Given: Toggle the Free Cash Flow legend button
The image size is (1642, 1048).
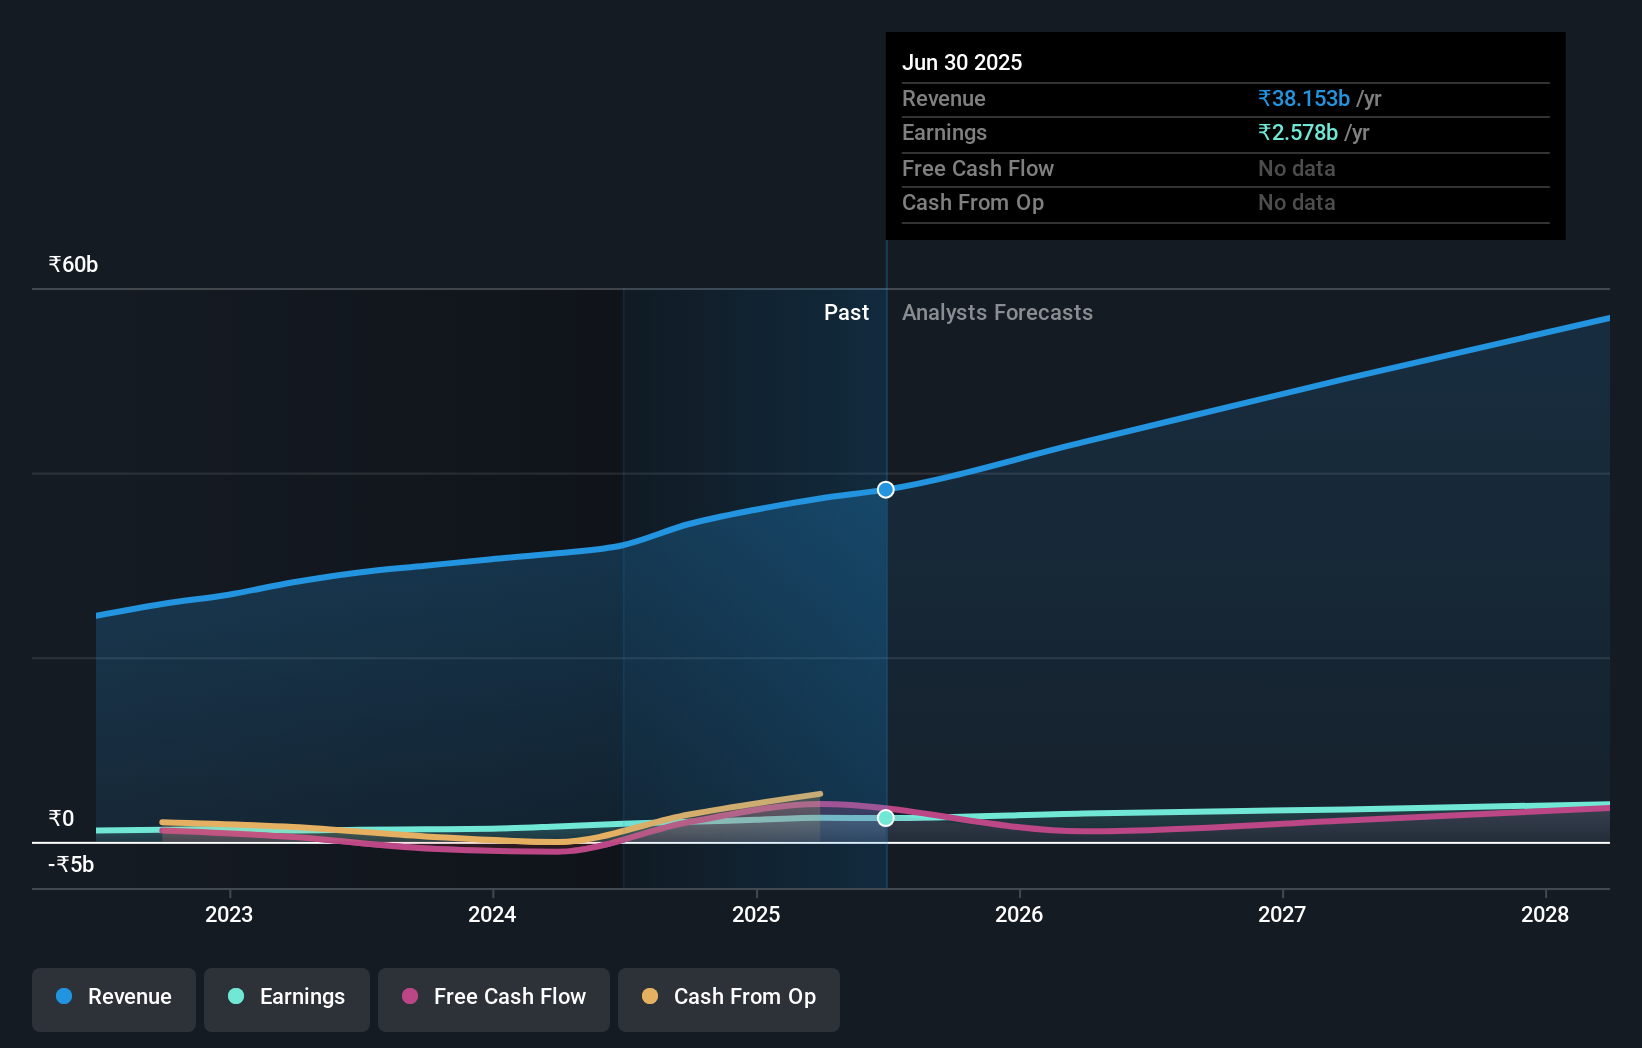Looking at the screenshot, I should pyautogui.click(x=494, y=999).
